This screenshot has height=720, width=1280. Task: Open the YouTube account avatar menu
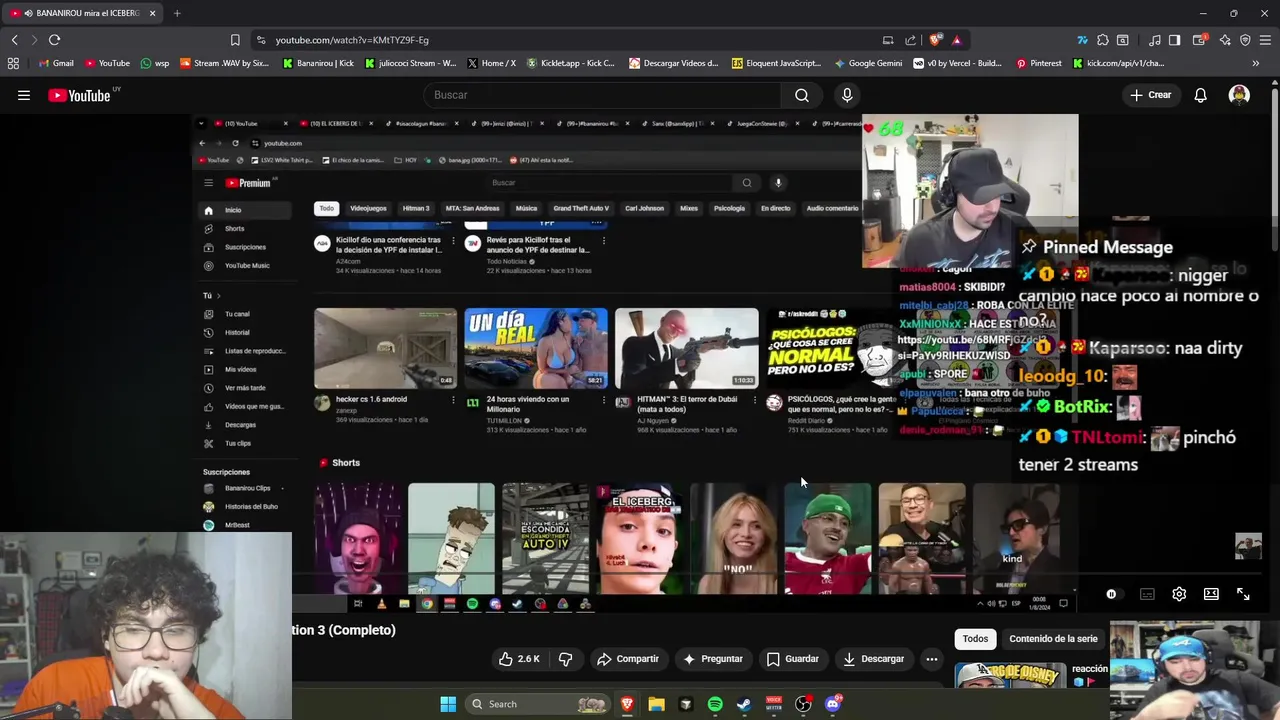[x=1239, y=95]
